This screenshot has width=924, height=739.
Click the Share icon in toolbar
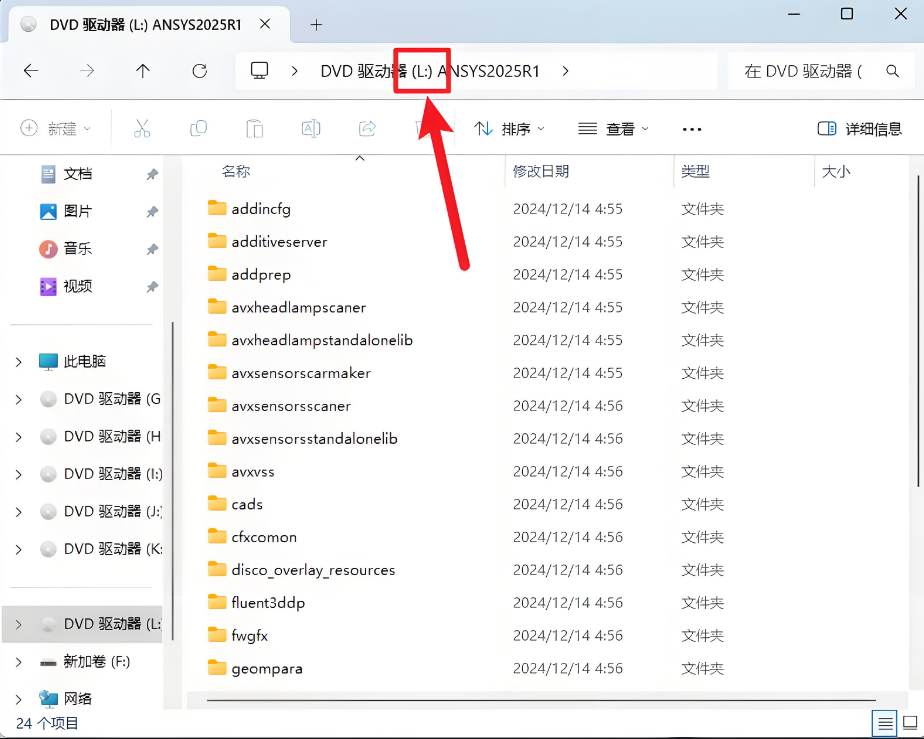(367, 128)
